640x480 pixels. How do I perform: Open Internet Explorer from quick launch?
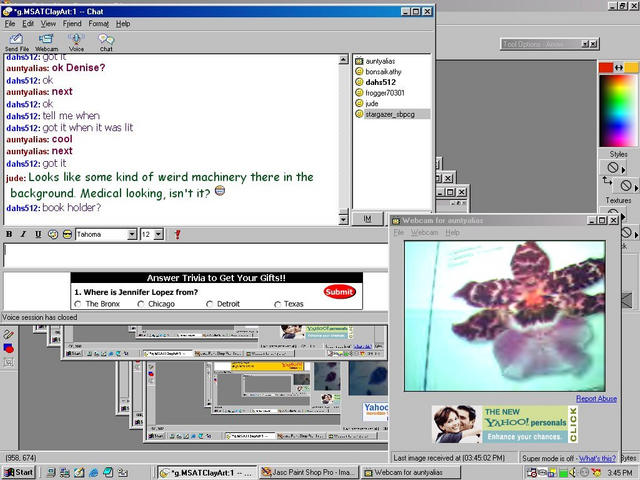pos(93,472)
